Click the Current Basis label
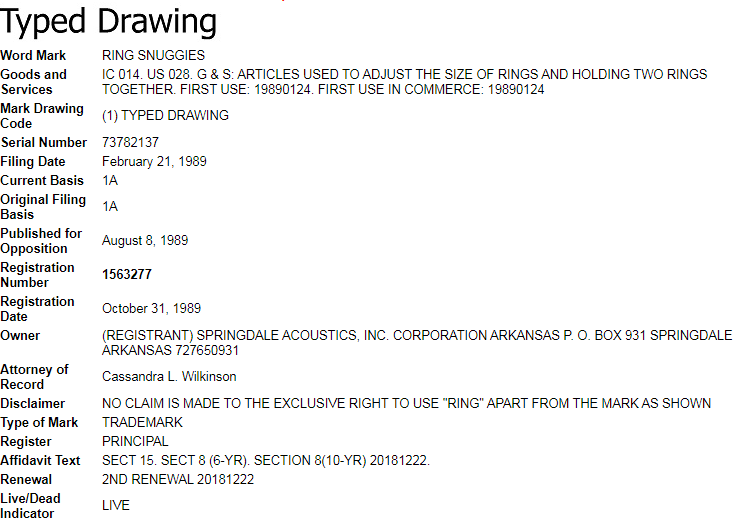The width and height of the screenshot is (739, 524). click(42, 181)
